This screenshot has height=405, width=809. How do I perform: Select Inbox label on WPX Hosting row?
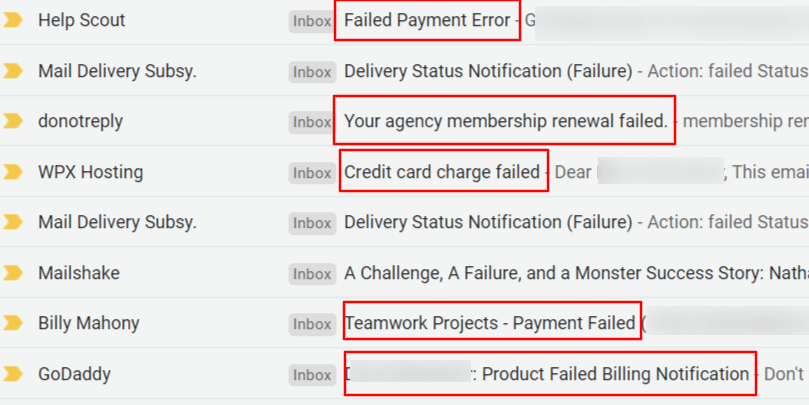(x=312, y=173)
